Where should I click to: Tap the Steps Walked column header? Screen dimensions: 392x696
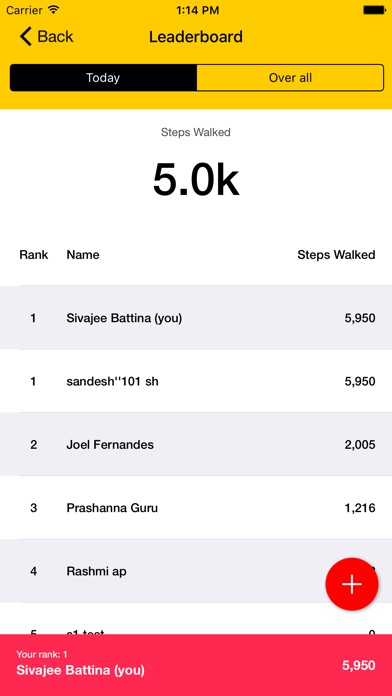click(336, 255)
